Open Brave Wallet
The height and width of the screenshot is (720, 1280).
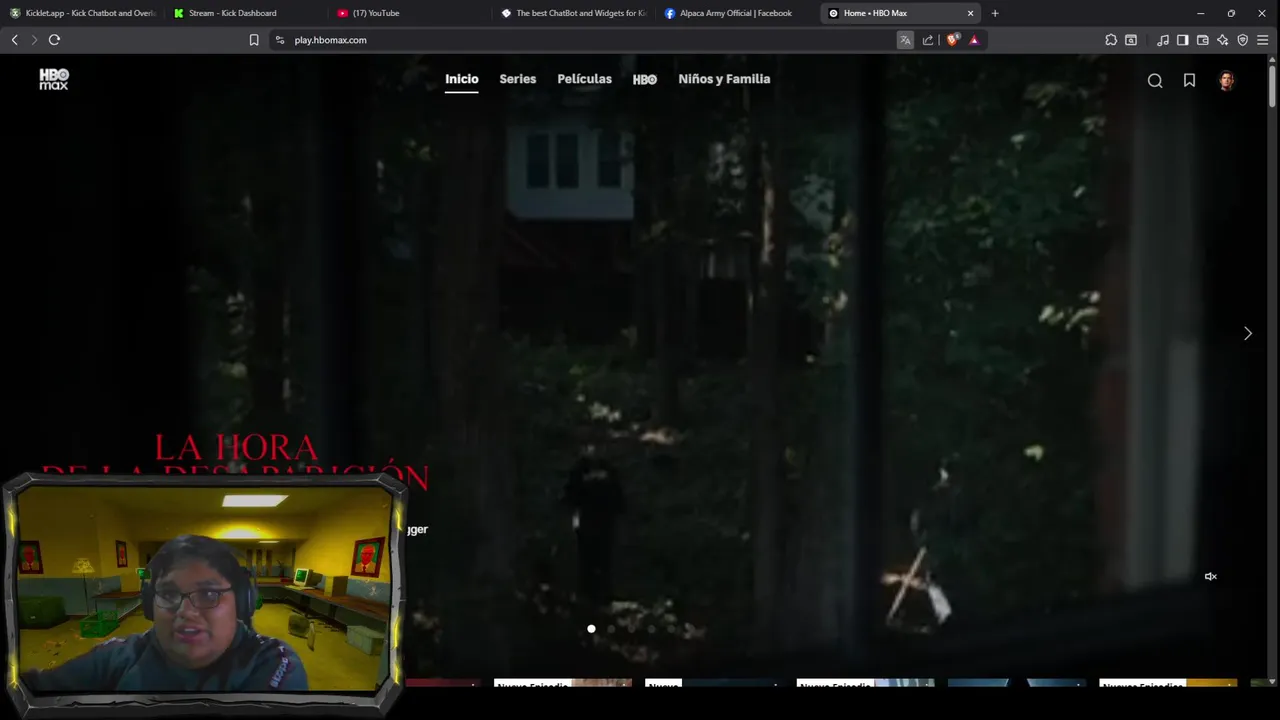tap(1203, 40)
